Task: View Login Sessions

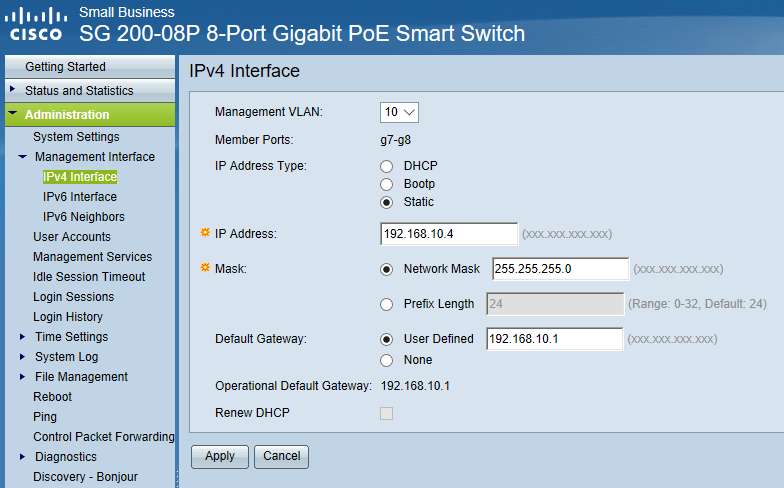Action: click(x=74, y=296)
